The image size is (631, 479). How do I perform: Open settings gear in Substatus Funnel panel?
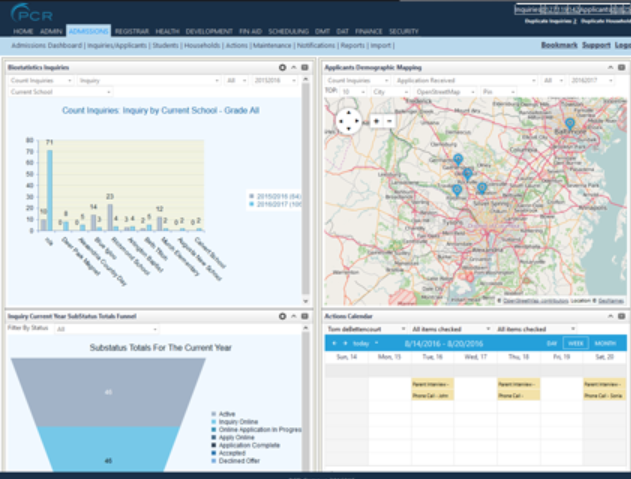tap(283, 316)
